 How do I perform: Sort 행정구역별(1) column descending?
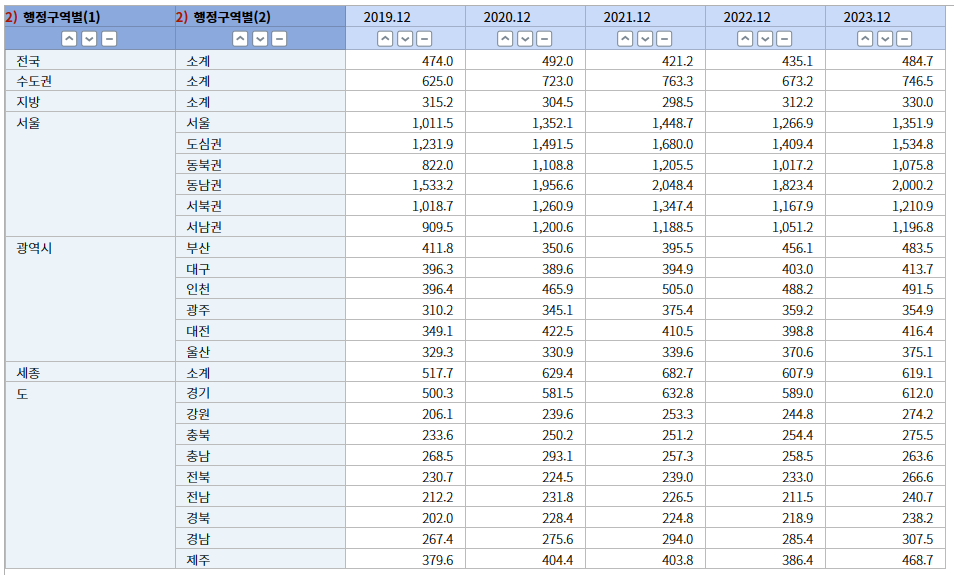pos(89,39)
